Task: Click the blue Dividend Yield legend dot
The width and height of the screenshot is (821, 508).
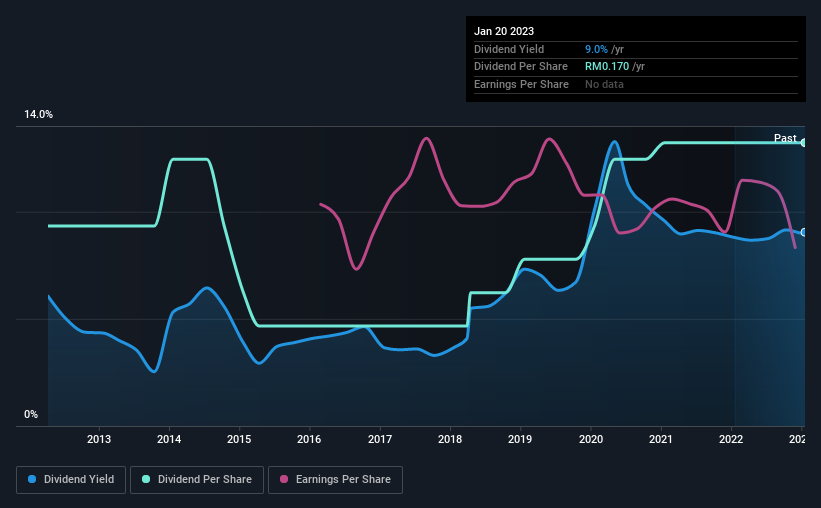Action: tap(32, 479)
